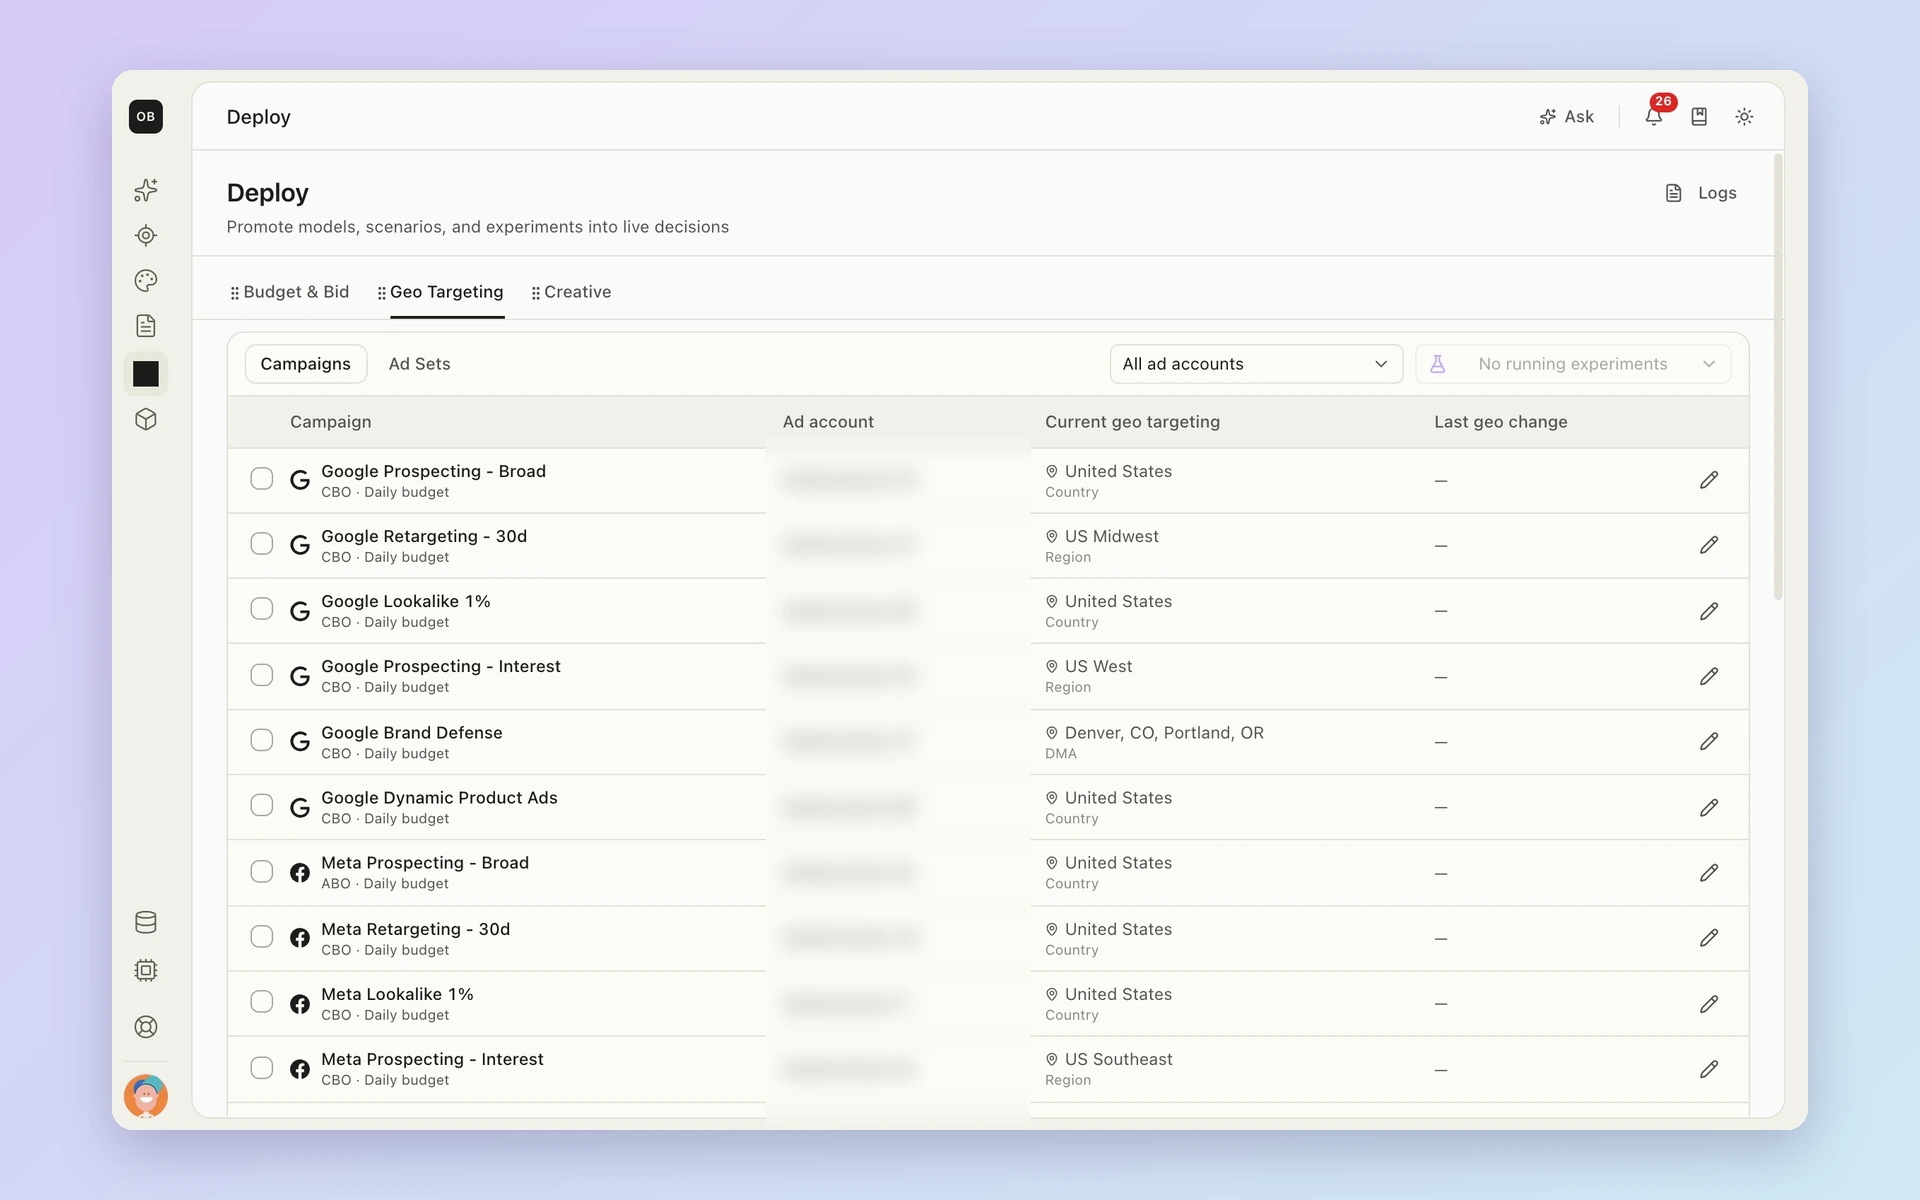The height and width of the screenshot is (1200, 1920).
Task: Click the 'US Southeast' geo value
Action: pos(1118,1059)
